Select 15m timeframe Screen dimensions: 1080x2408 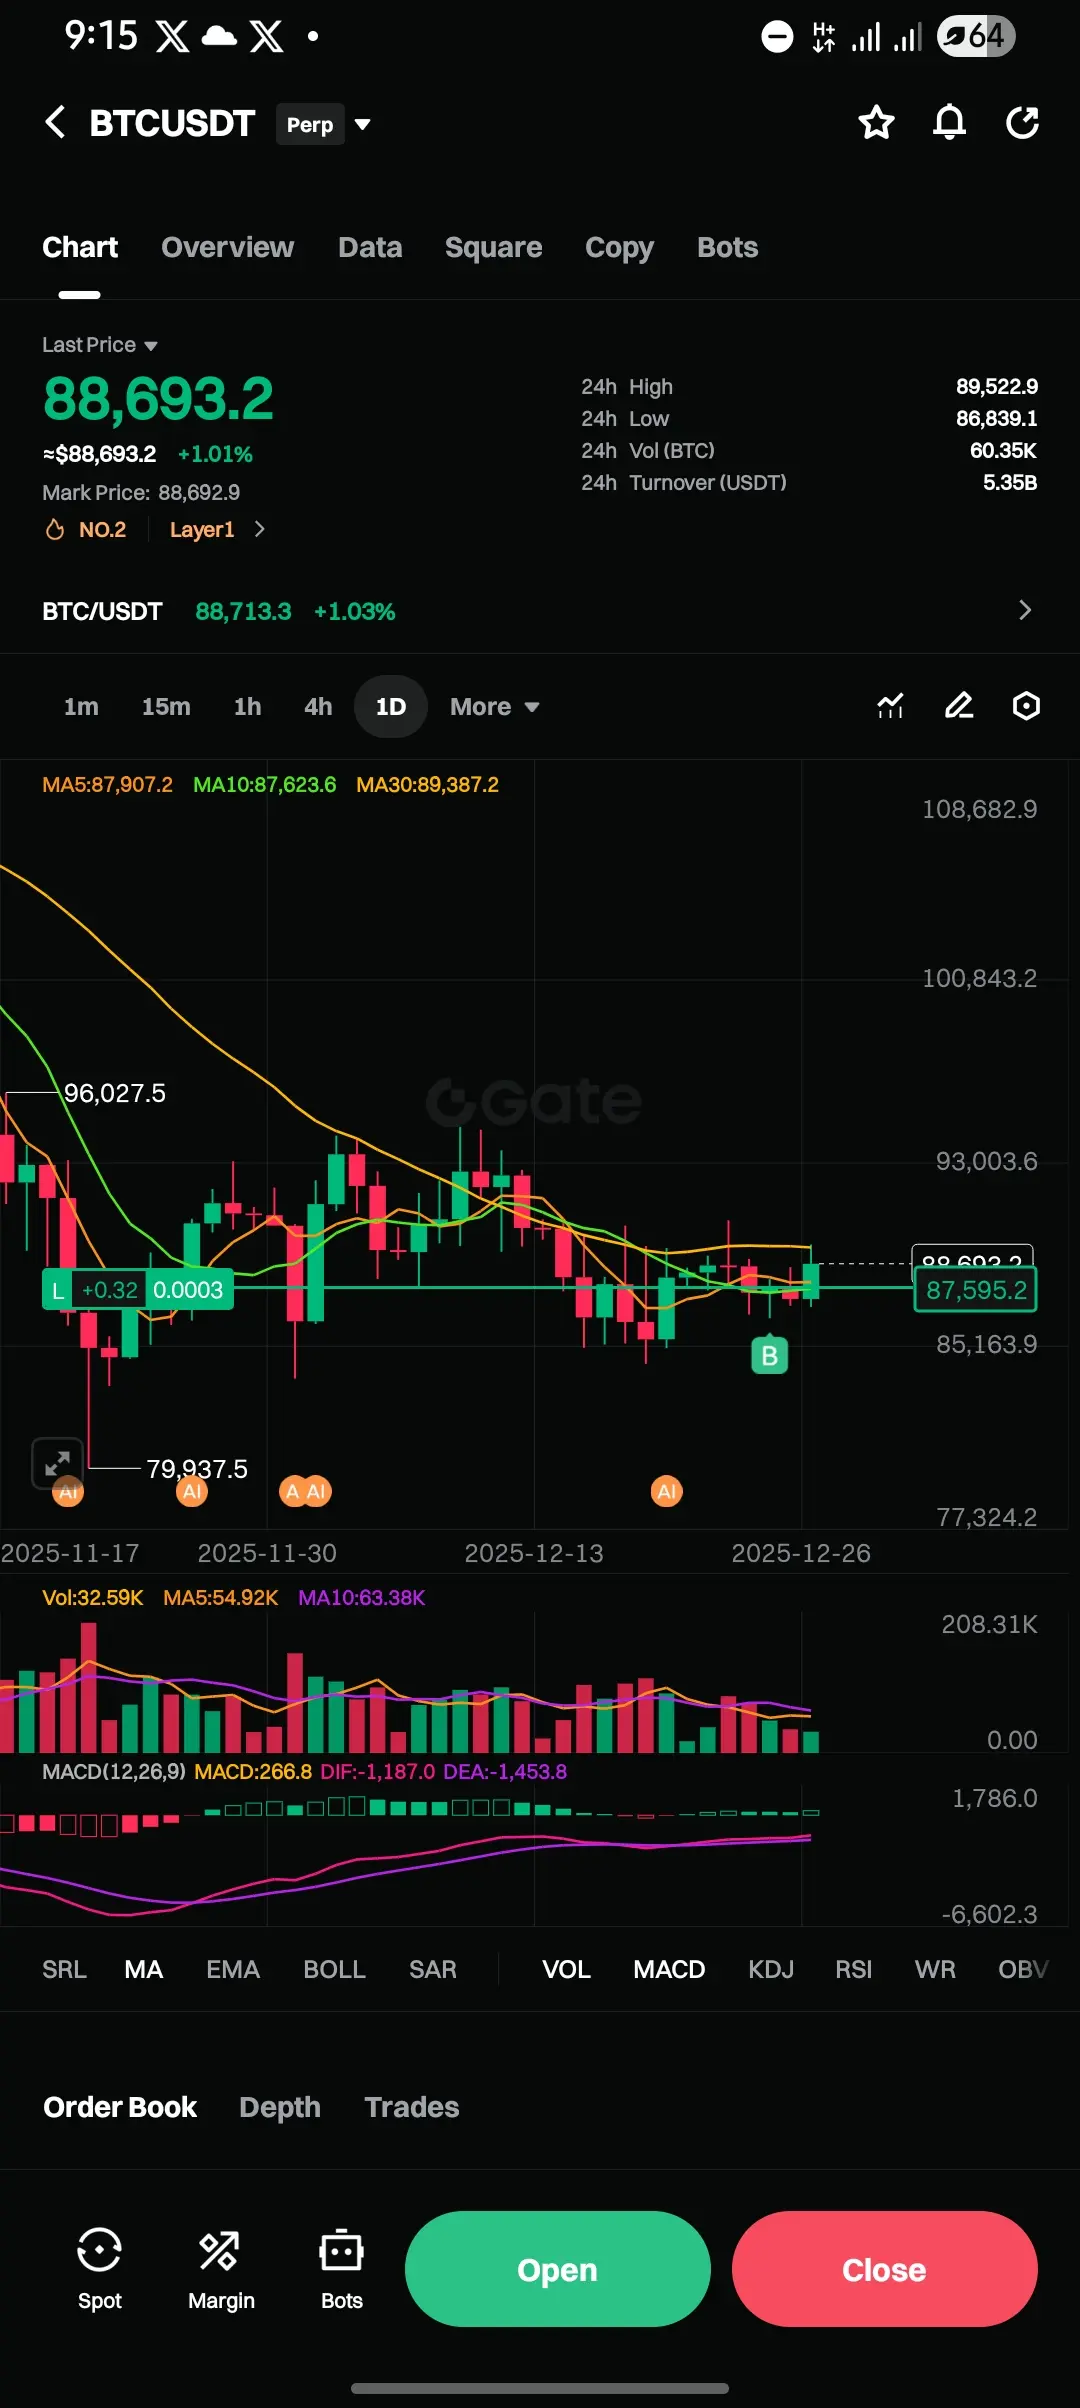pyautogui.click(x=166, y=707)
